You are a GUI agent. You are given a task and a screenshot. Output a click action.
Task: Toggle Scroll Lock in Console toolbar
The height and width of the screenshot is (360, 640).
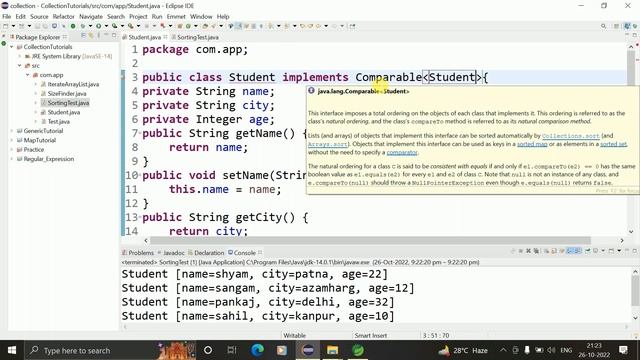(x=553, y=251)
